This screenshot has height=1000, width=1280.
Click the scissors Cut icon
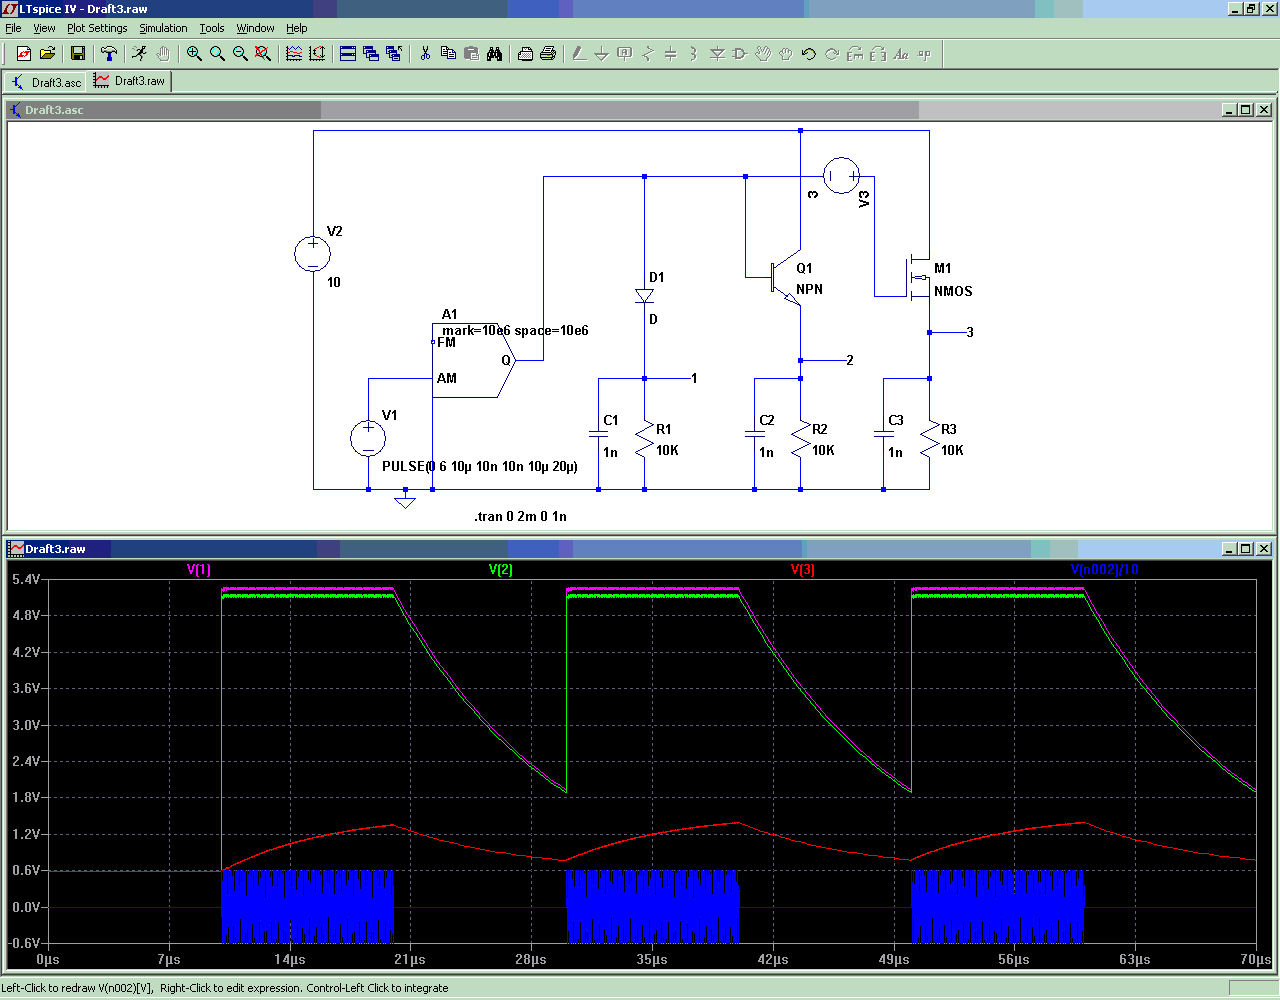[x=425, y=54]
